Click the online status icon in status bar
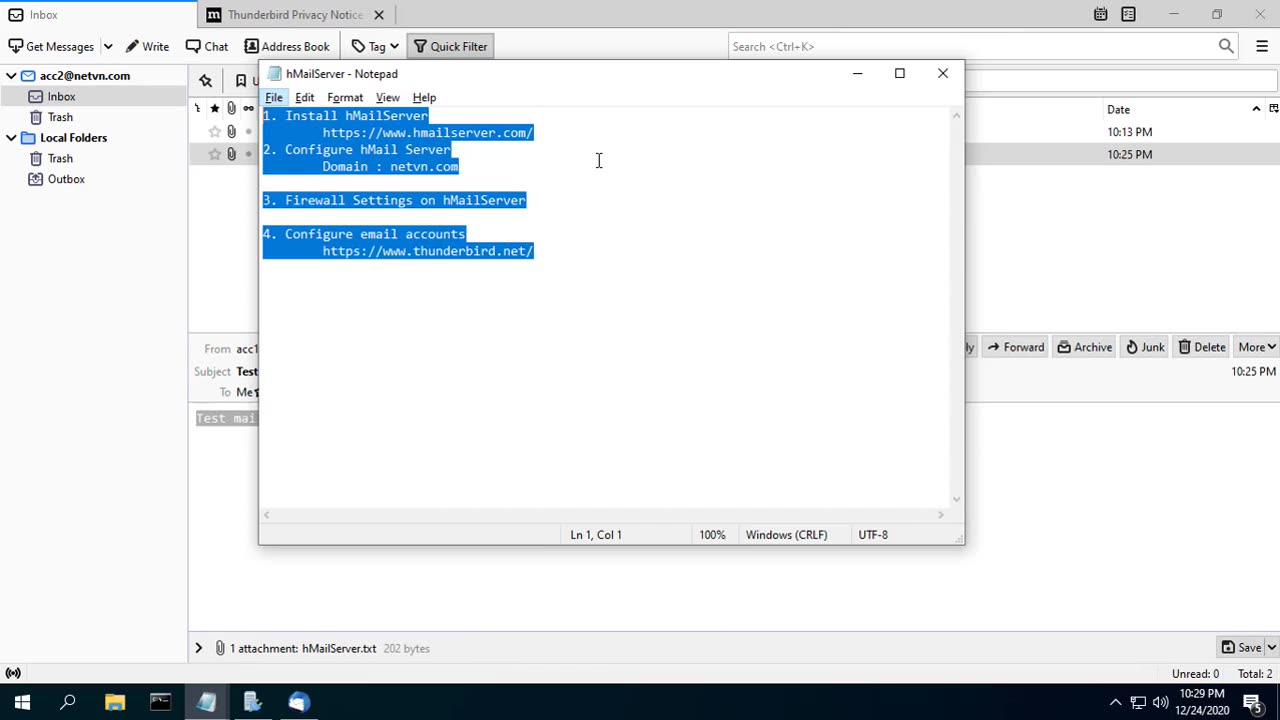The image size is (1280, 720). coord(13,673)
